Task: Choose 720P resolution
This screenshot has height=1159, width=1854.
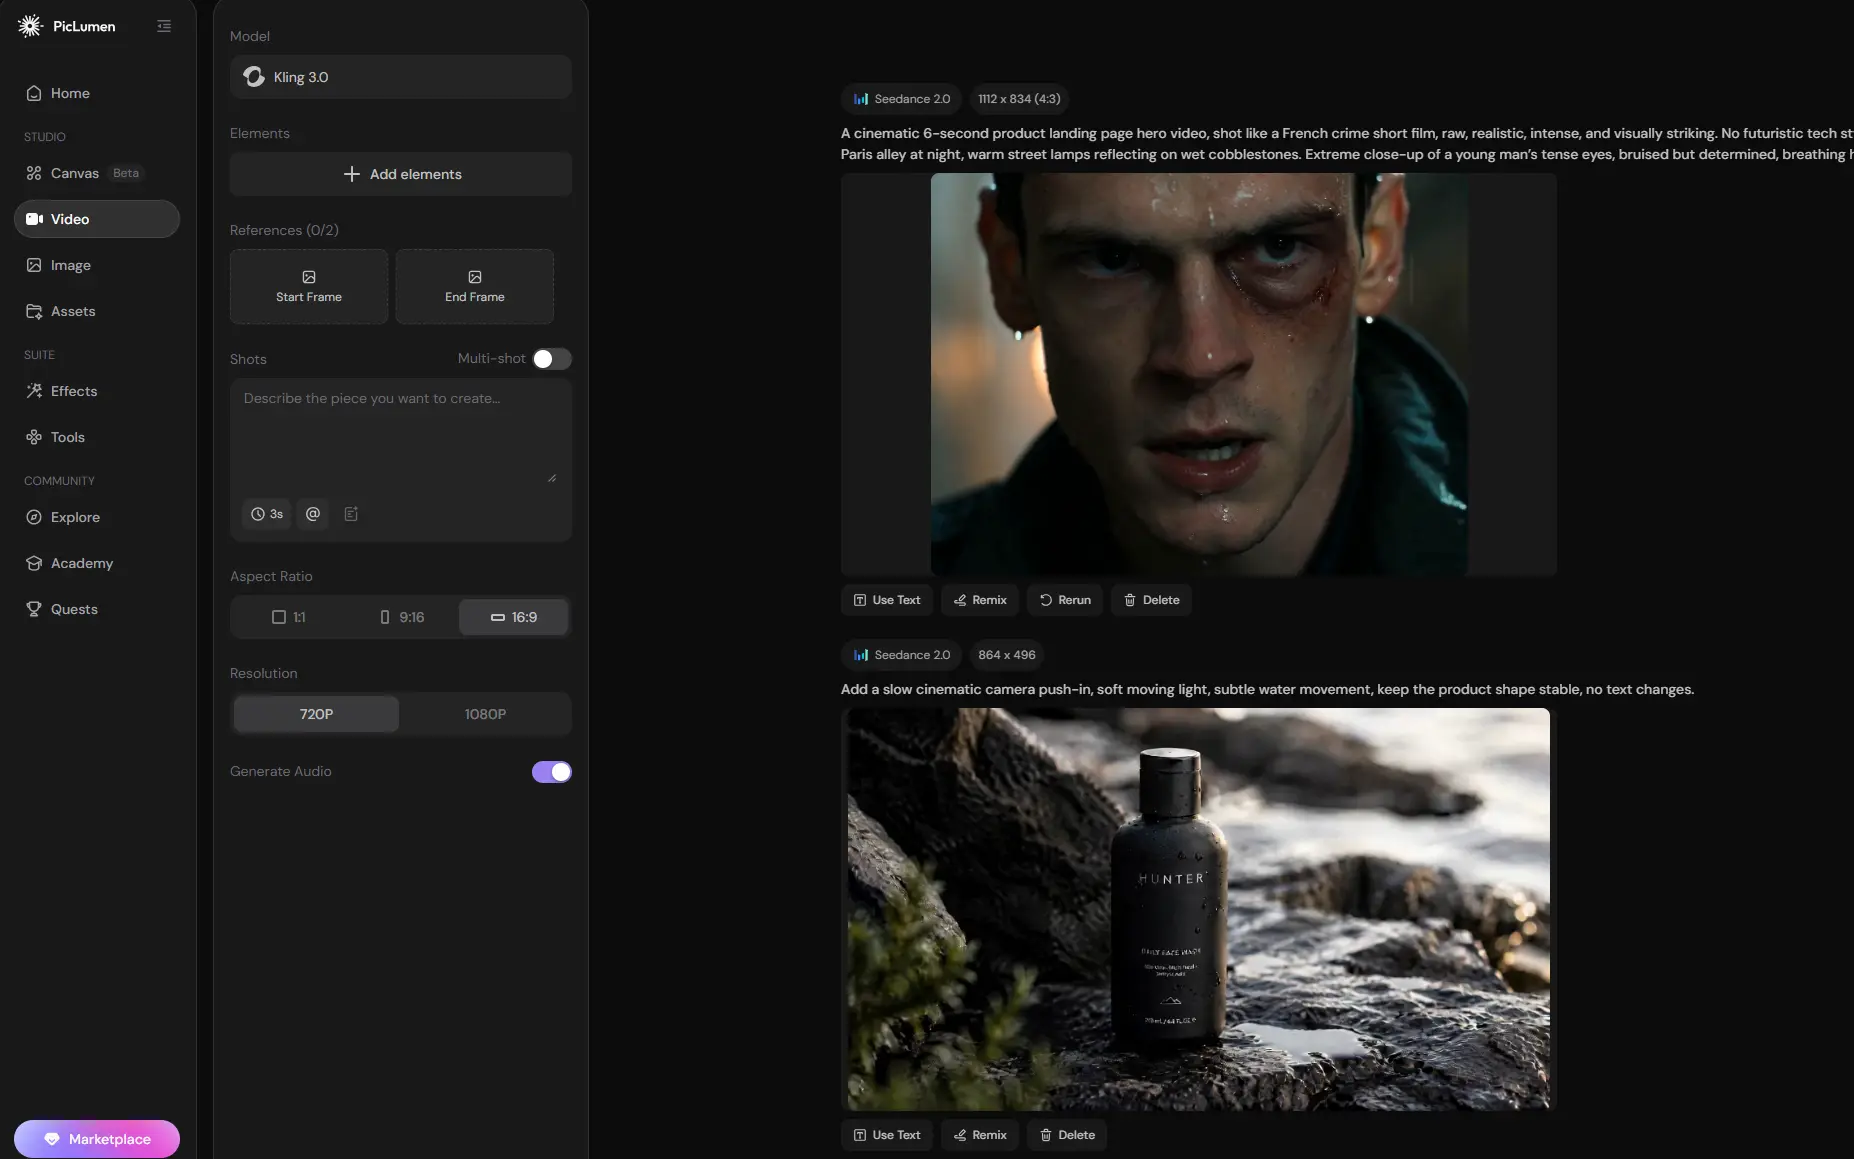Action: pos(316,714)
